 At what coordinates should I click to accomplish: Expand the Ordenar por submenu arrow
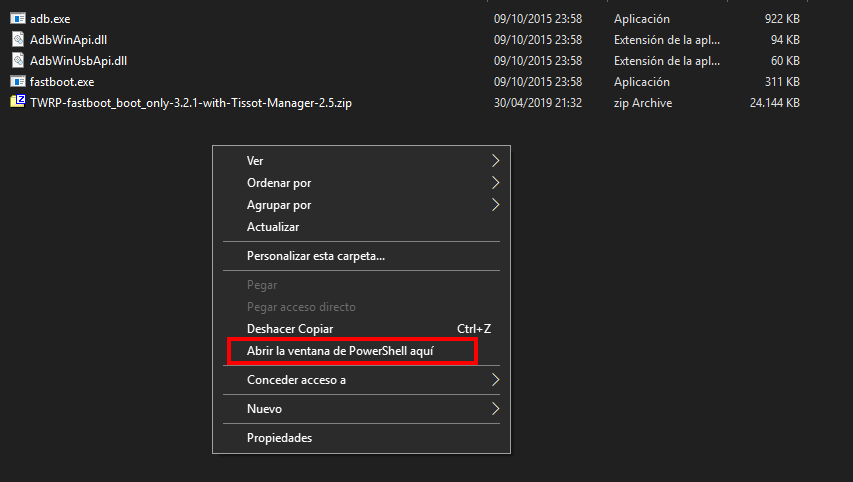[x=494, y=183]
